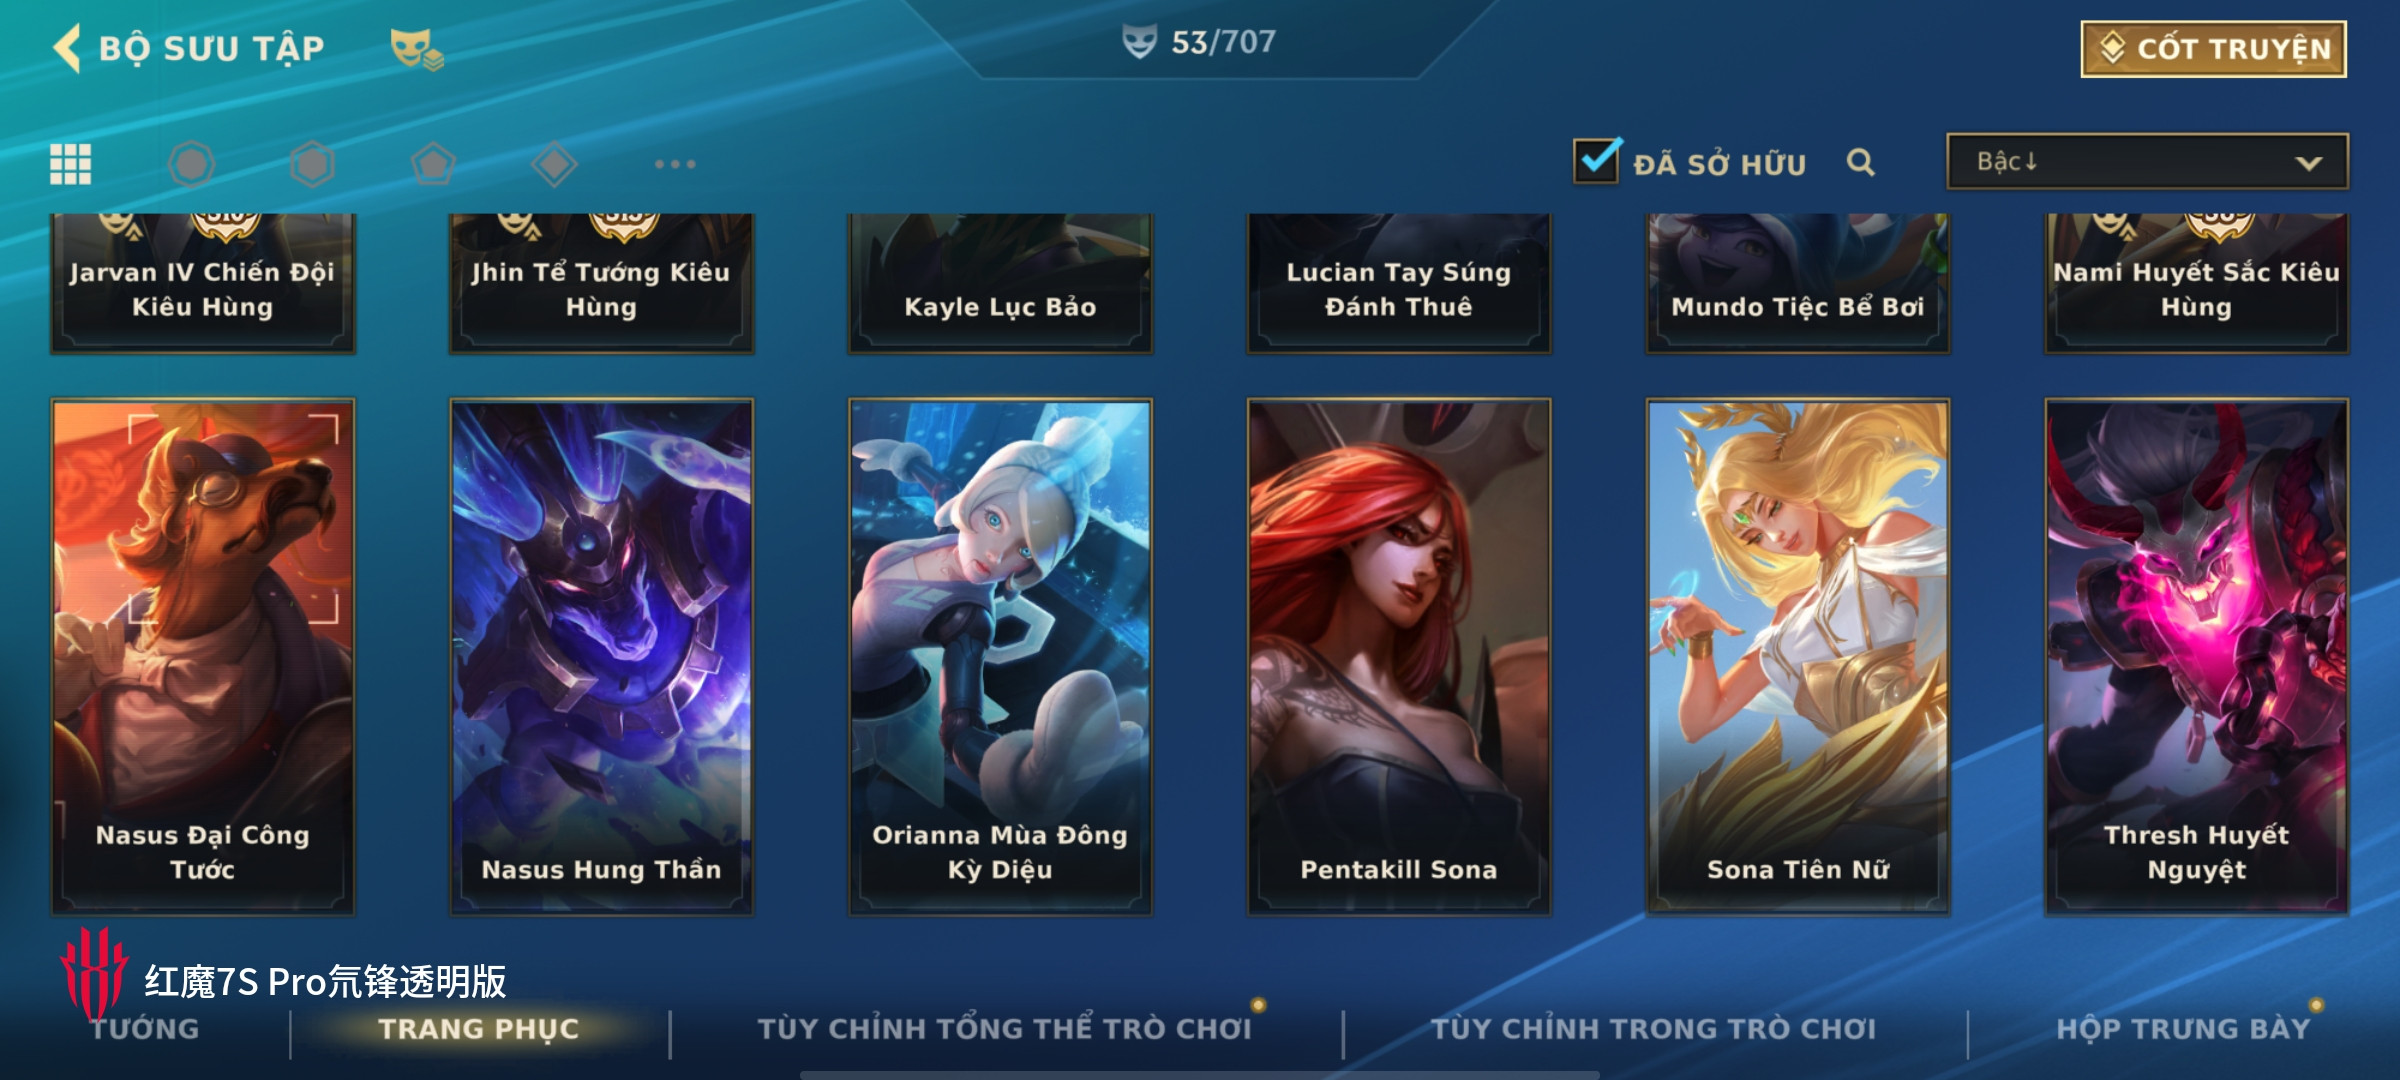This screenshot has height=1080, width=2400.
Task: Uncheck the Đã Sở Hữu checkbox
Action: pyautogui.click(x=1597, y=161)
